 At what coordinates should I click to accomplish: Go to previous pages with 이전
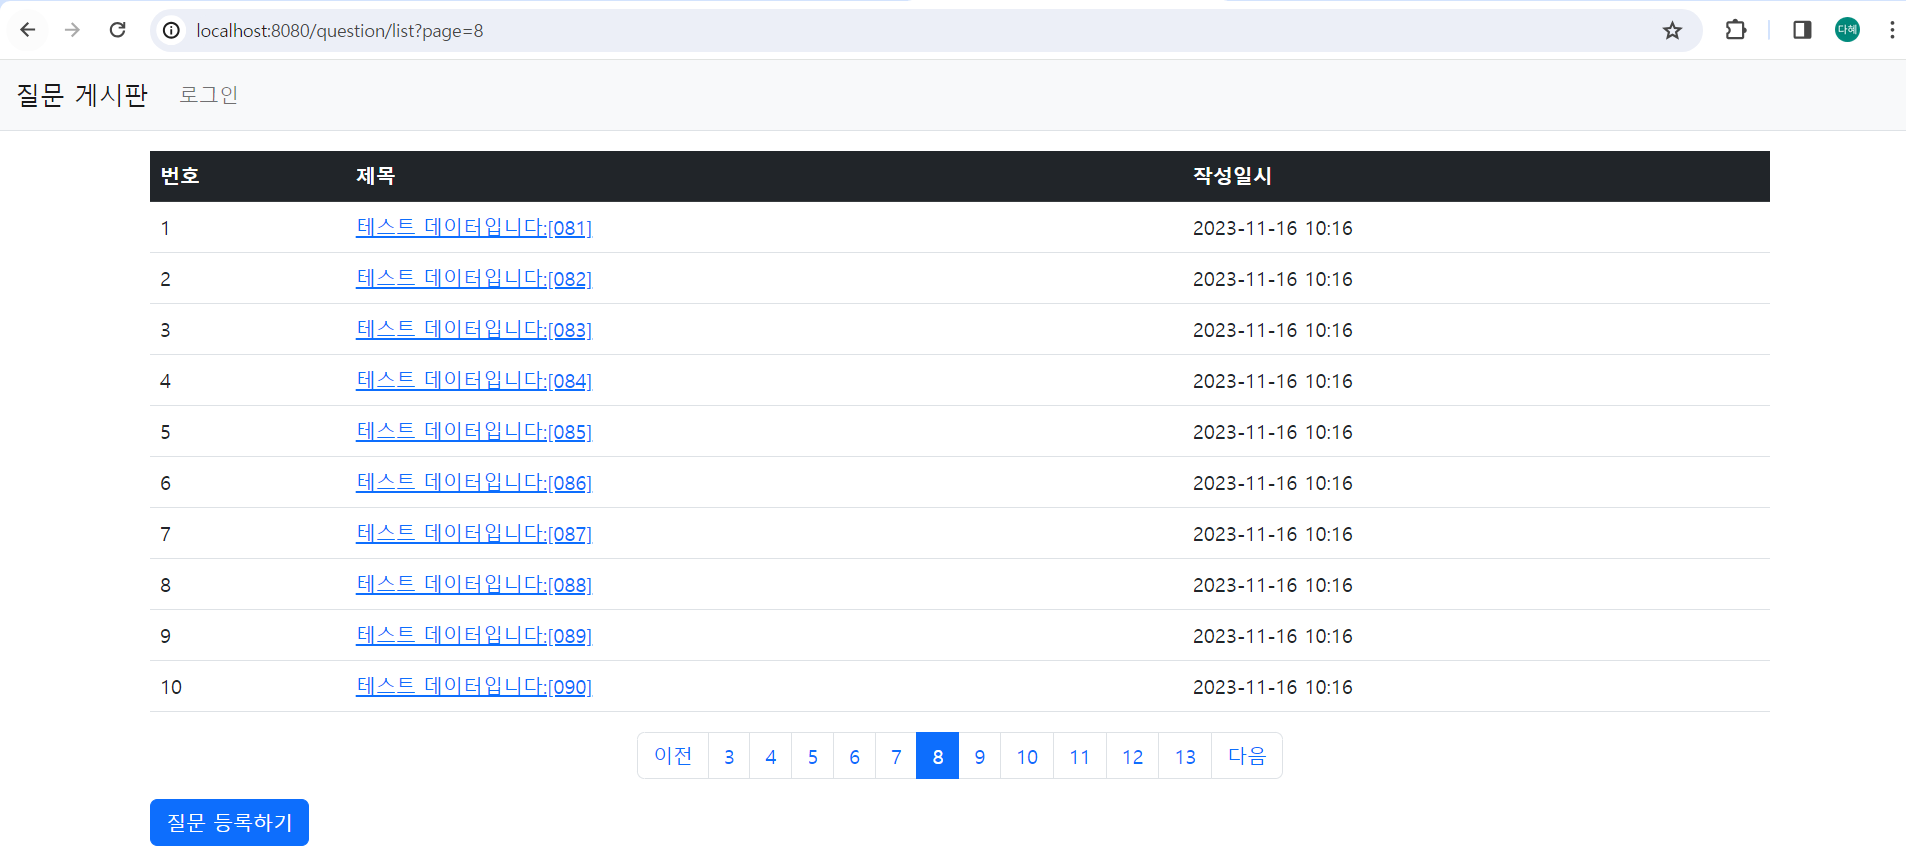tap(673, 756)
